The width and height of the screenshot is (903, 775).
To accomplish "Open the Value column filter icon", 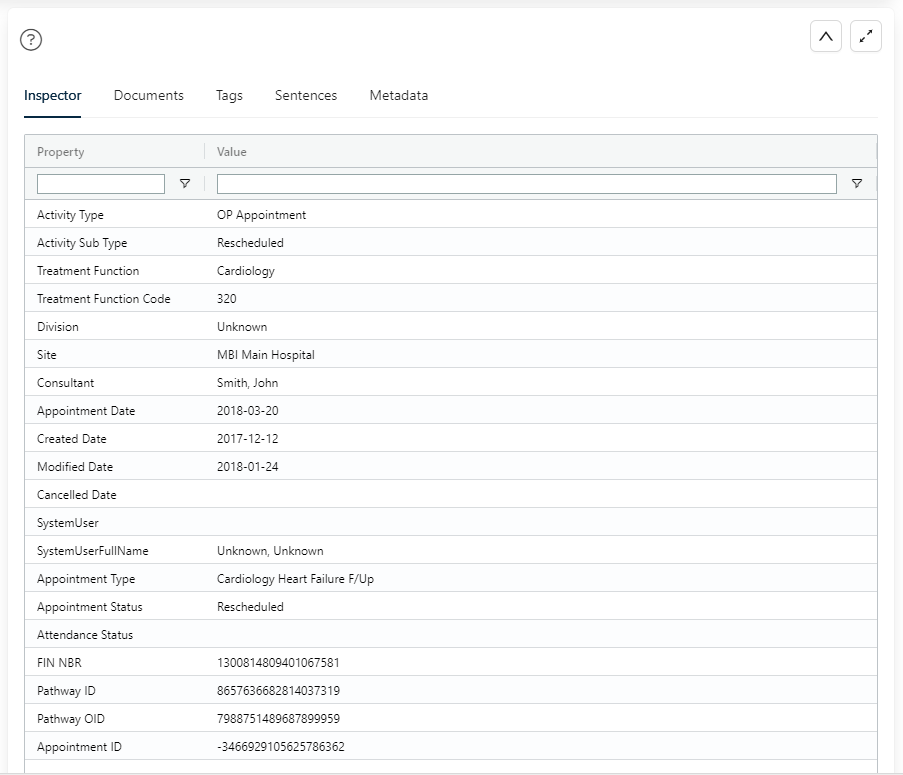I will (856, 184).
